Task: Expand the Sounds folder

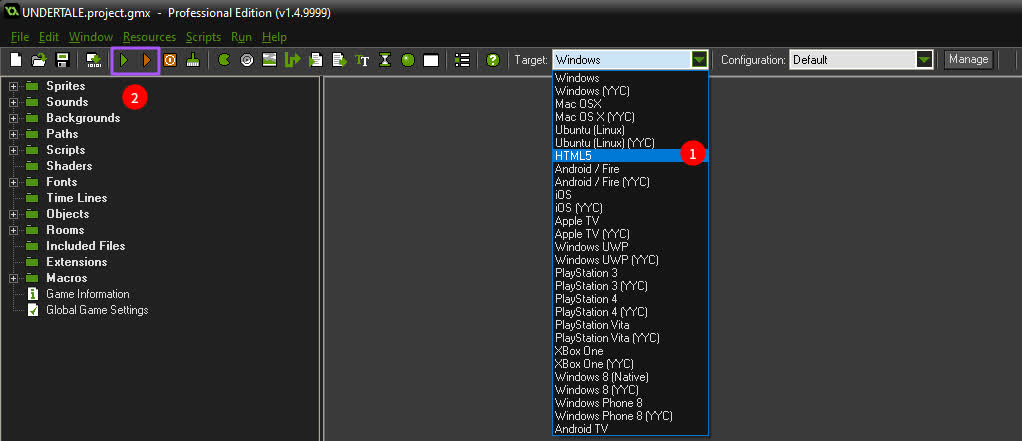Action: coord(13,102)
